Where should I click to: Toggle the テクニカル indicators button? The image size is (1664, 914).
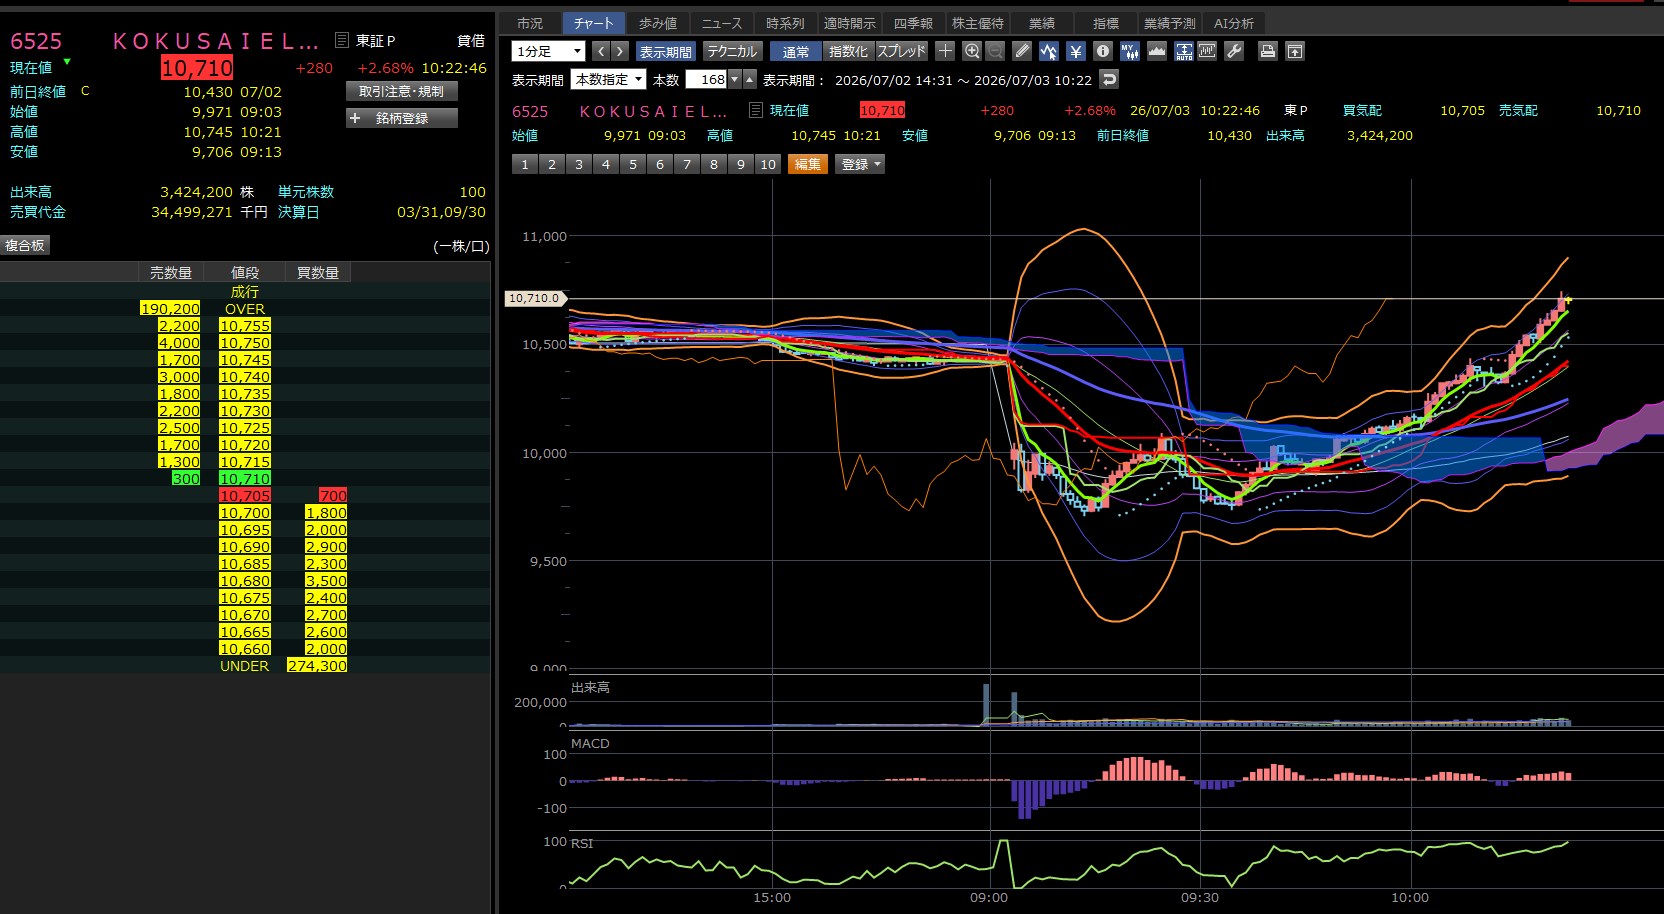click(733, 51)
